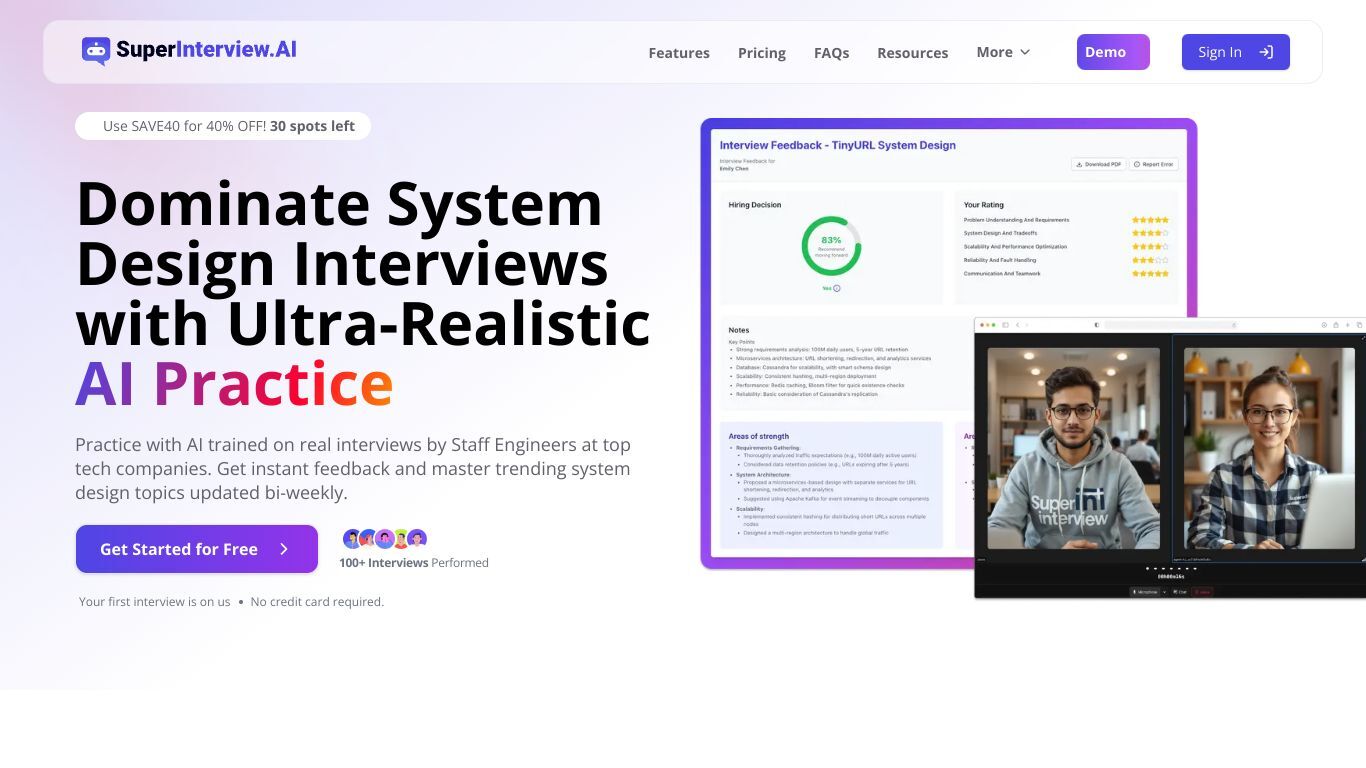Viewport: 1366px width, 768px height.
Task: Click the info icon beside Yes
Action: tap(837, 288)
